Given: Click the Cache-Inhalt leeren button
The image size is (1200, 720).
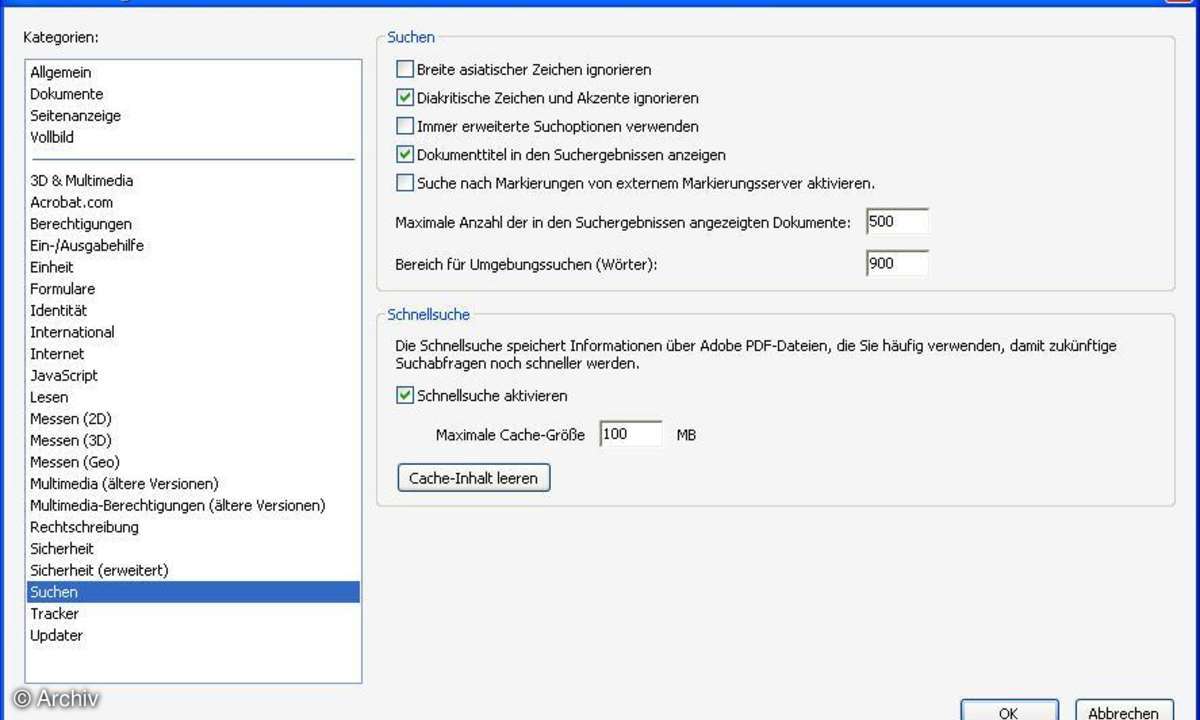Looking at the screenshot, I should [x=474, y=478].
